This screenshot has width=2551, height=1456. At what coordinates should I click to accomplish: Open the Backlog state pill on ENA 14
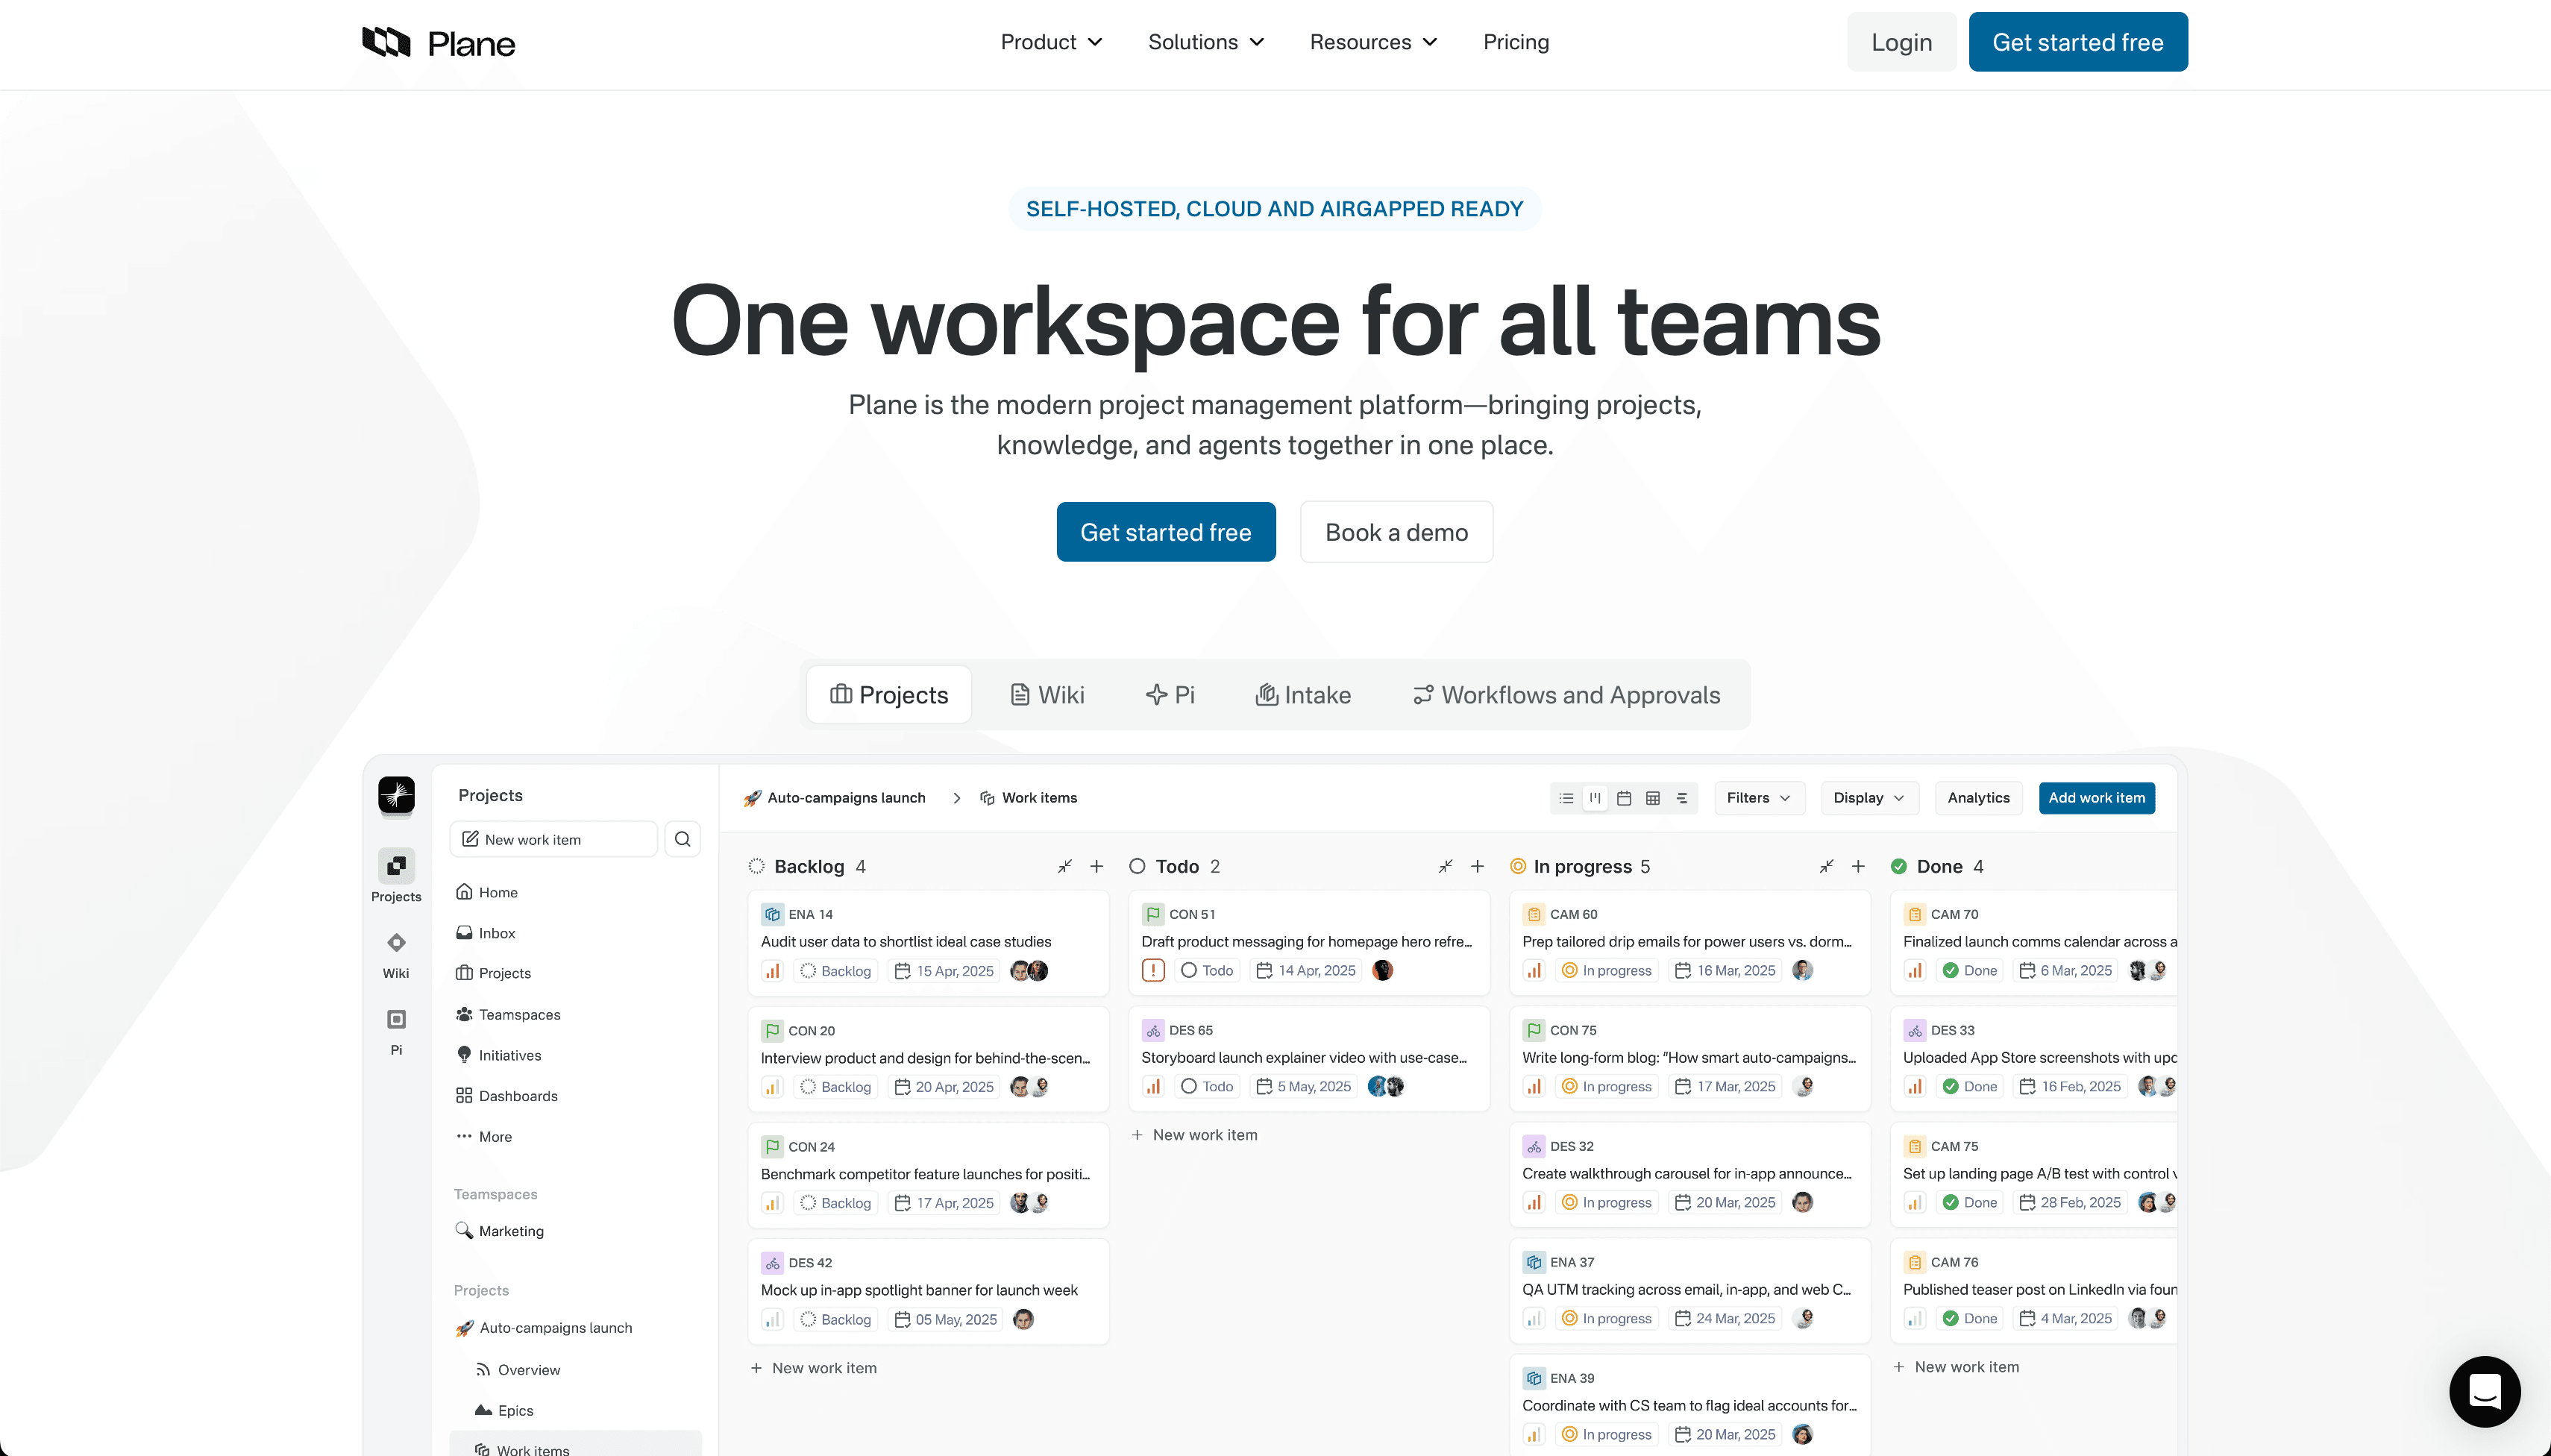(x=836, y=970)
